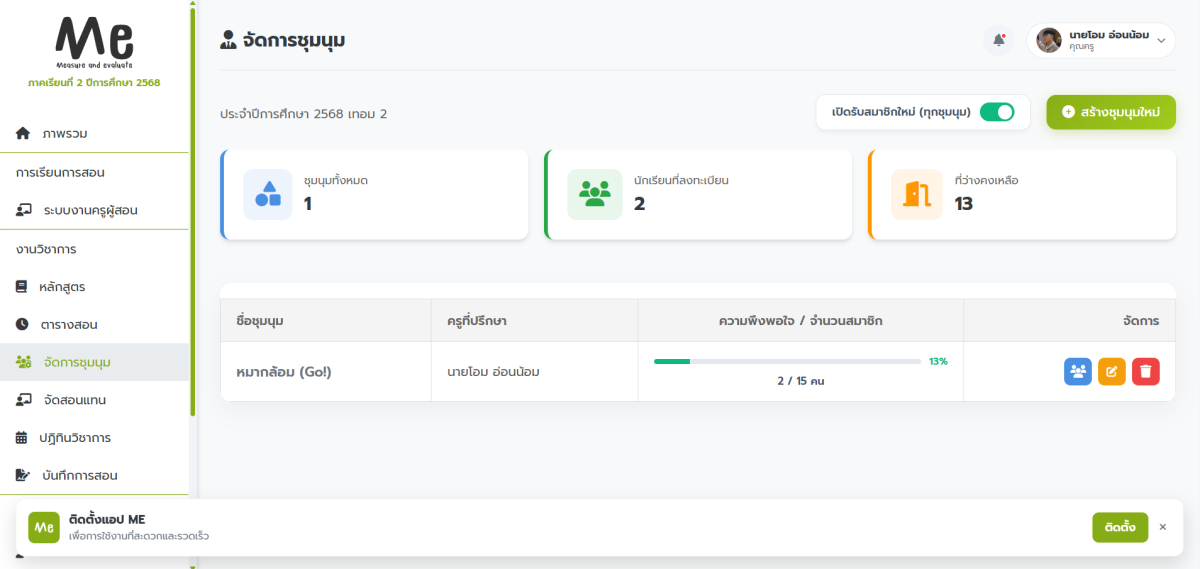The image size is (1200, 569).
Task: Click the ME logo in sidebar
Action: pos(94,42)
